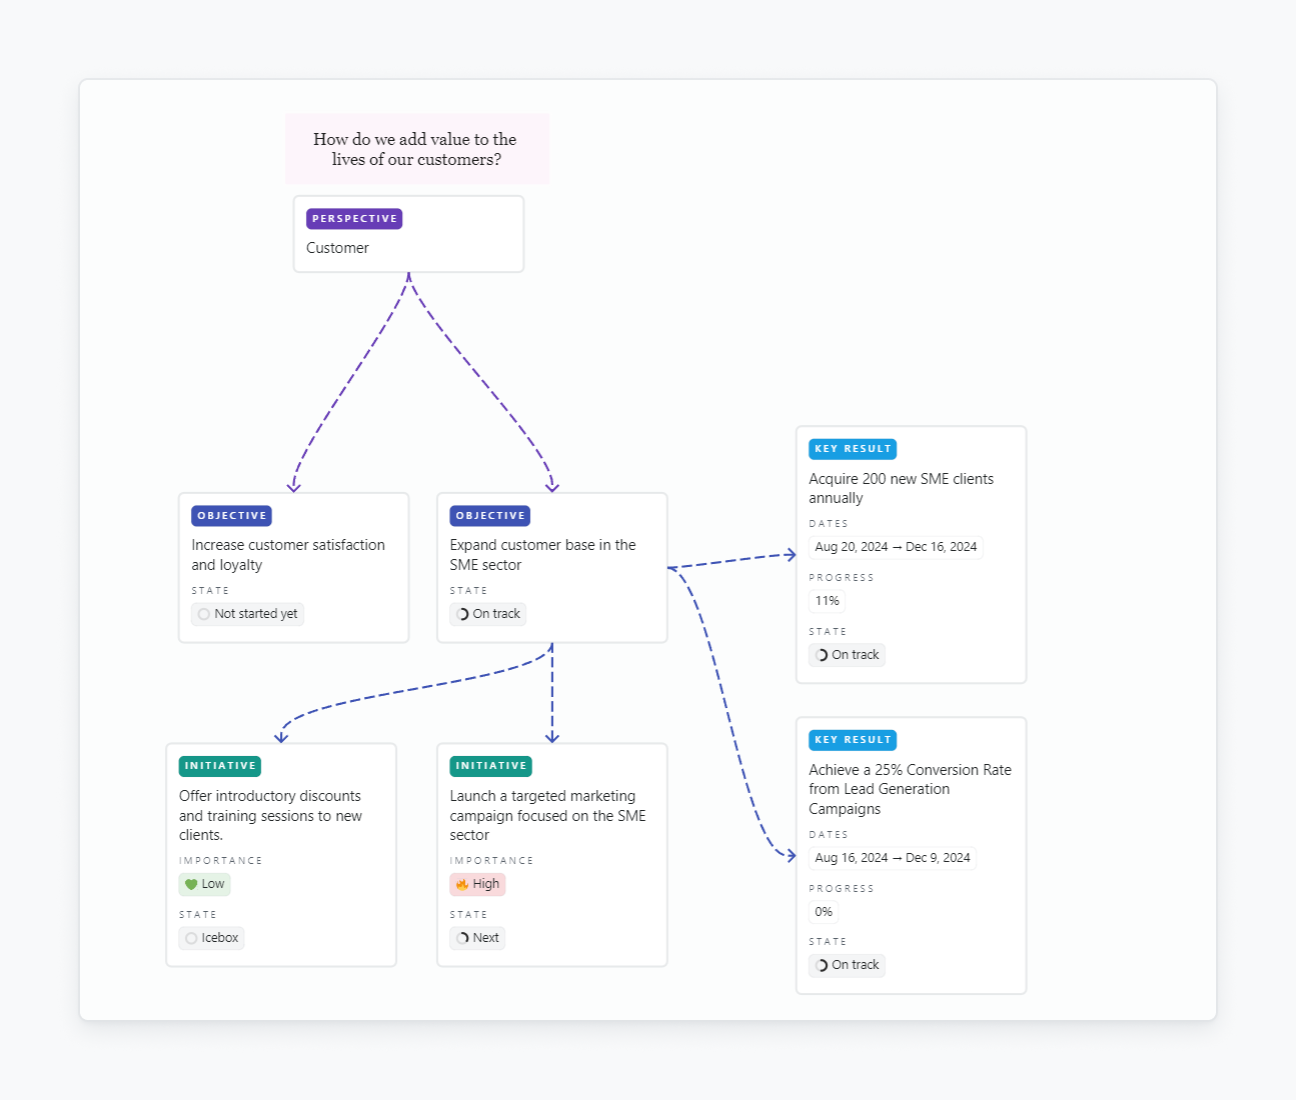Select the purple Perspective badge

[x=354, y=219]
